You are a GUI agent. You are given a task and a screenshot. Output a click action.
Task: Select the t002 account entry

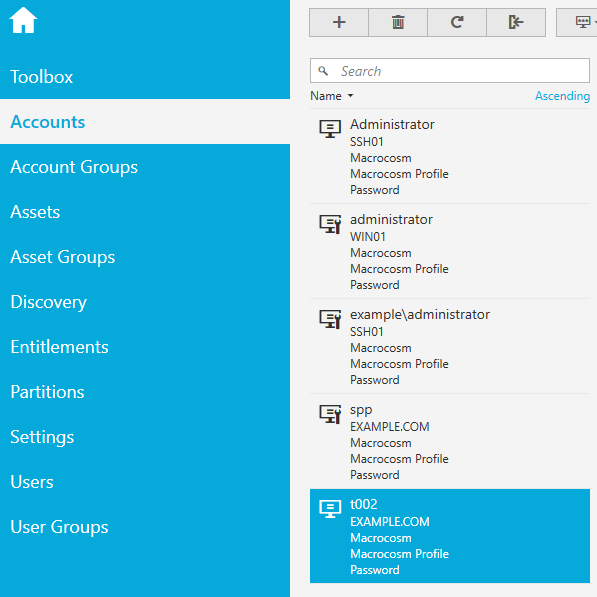point(450,536)
